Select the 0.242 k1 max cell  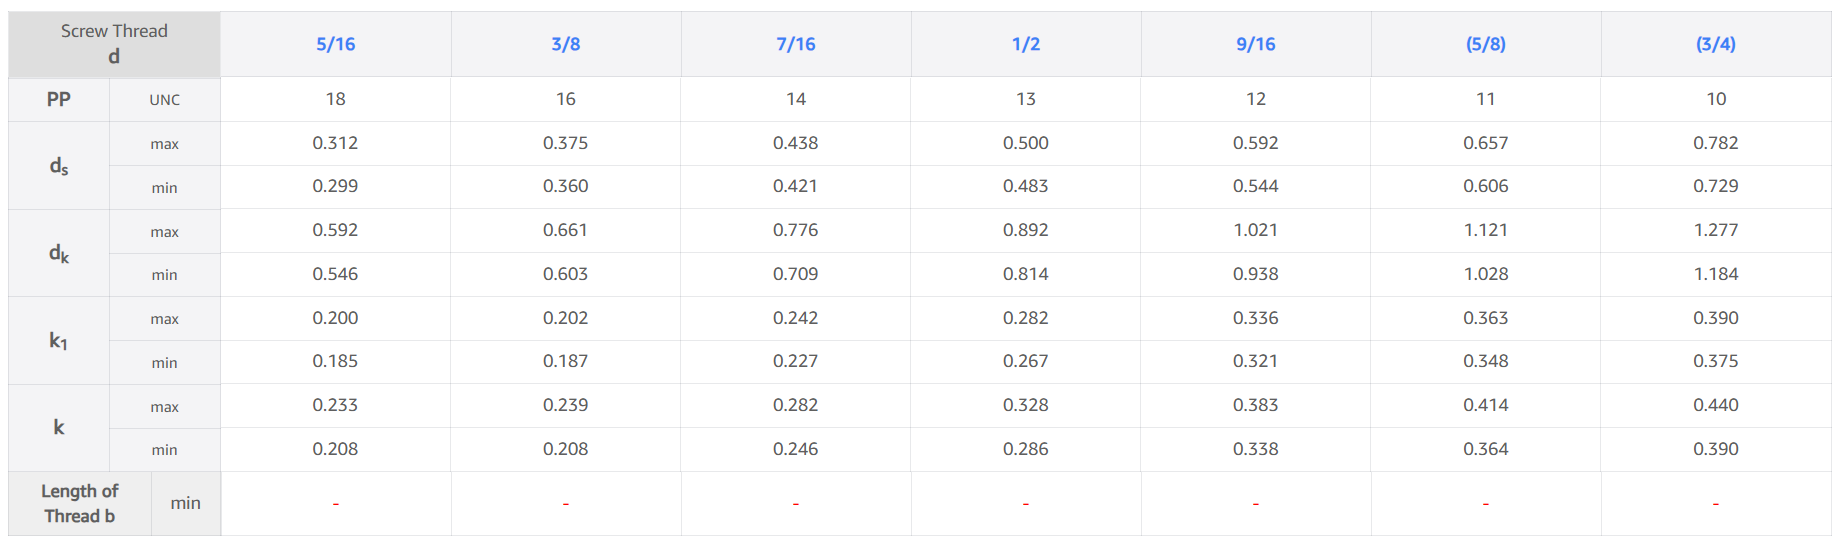[x=796, y=318]
